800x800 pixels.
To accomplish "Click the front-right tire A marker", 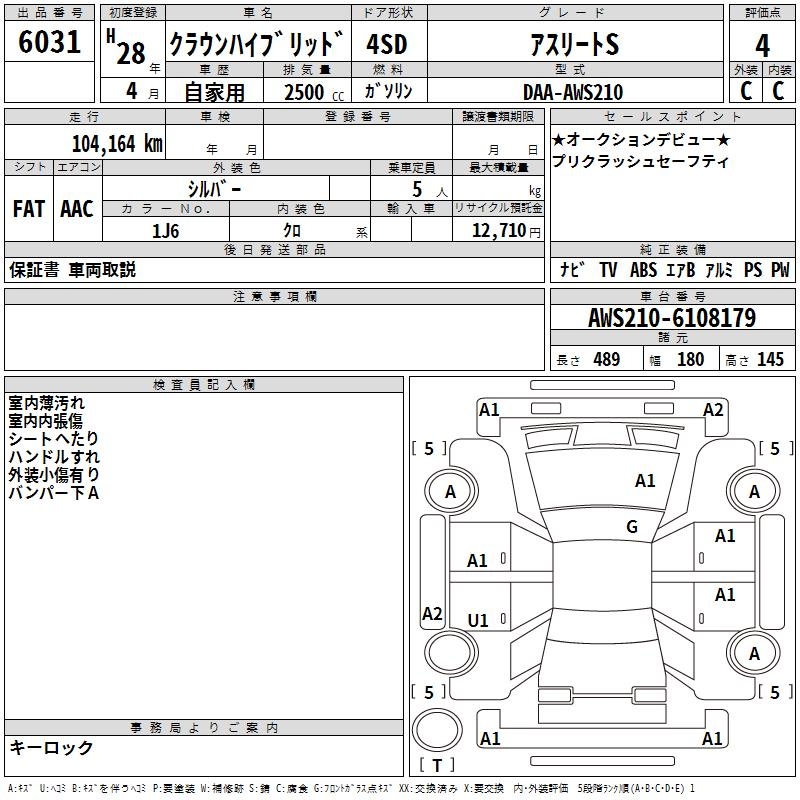I will coord(754,492).
